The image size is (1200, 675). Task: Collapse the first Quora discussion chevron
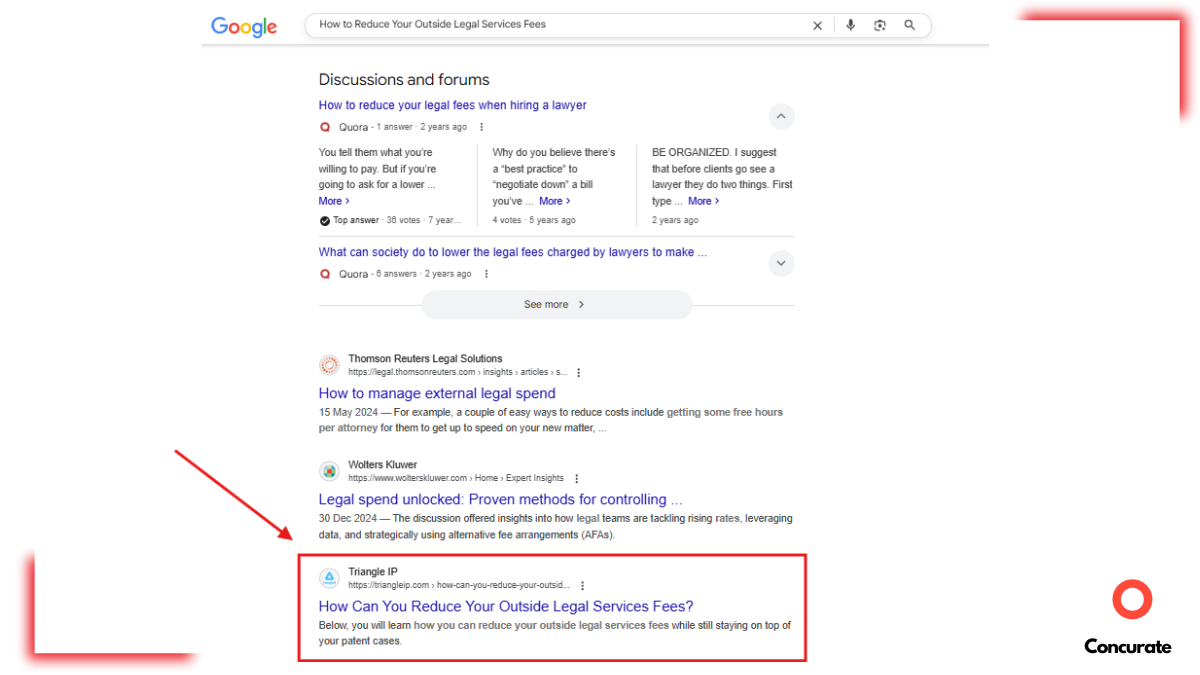[781, 117]
